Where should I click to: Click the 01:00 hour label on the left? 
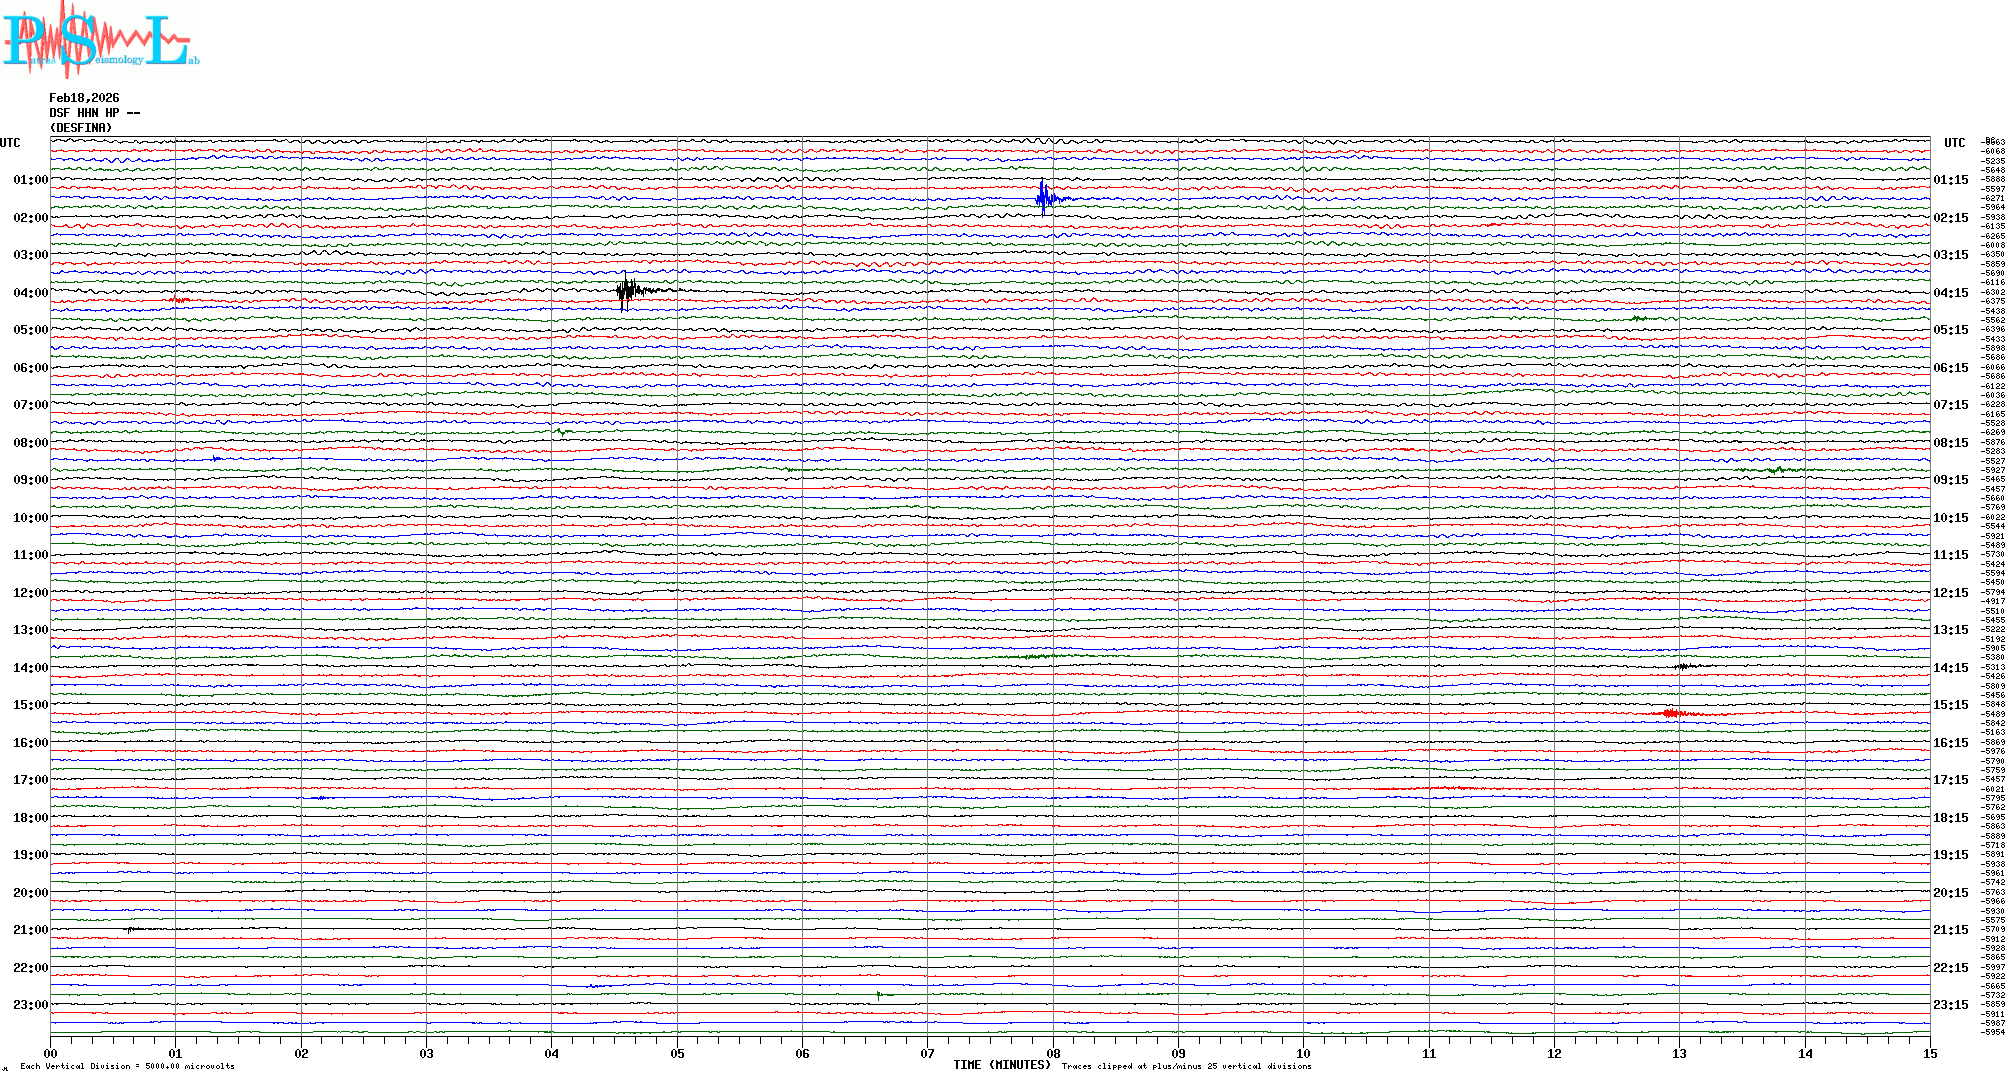30,180
